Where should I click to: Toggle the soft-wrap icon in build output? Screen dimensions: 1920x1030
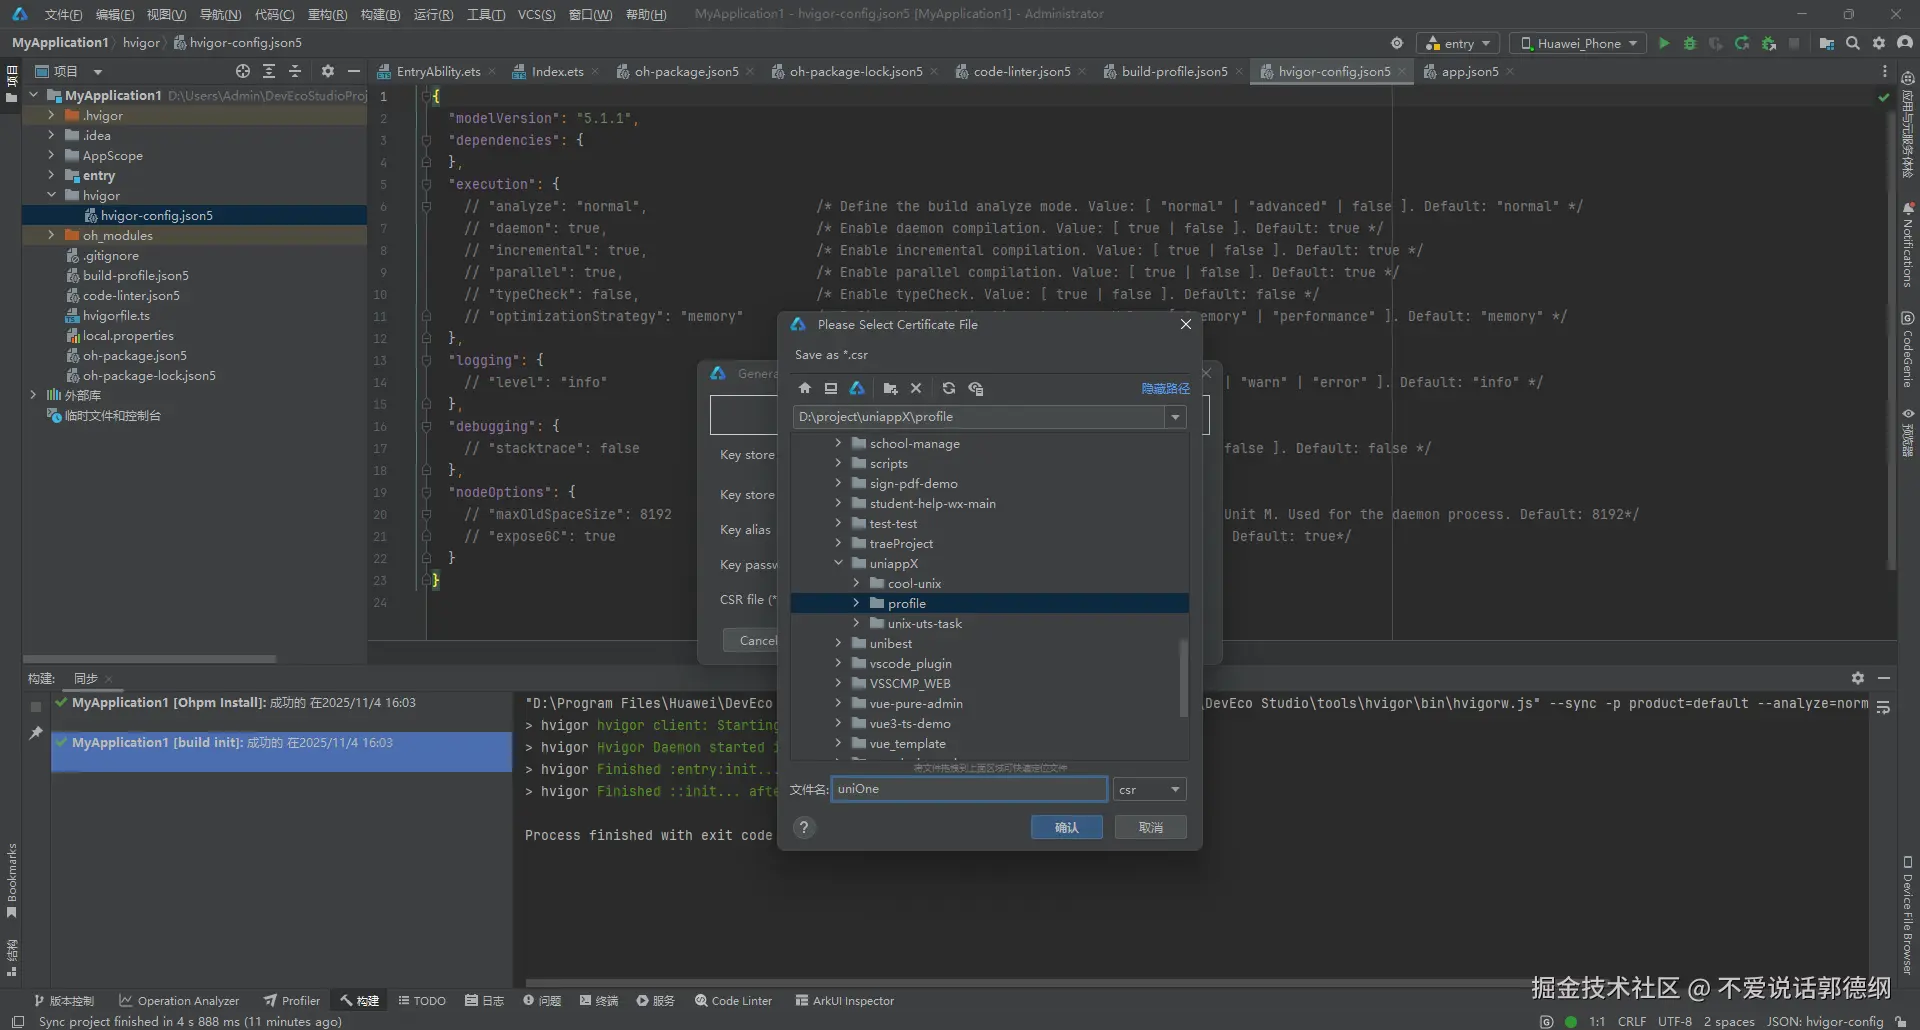(1883, 707)
